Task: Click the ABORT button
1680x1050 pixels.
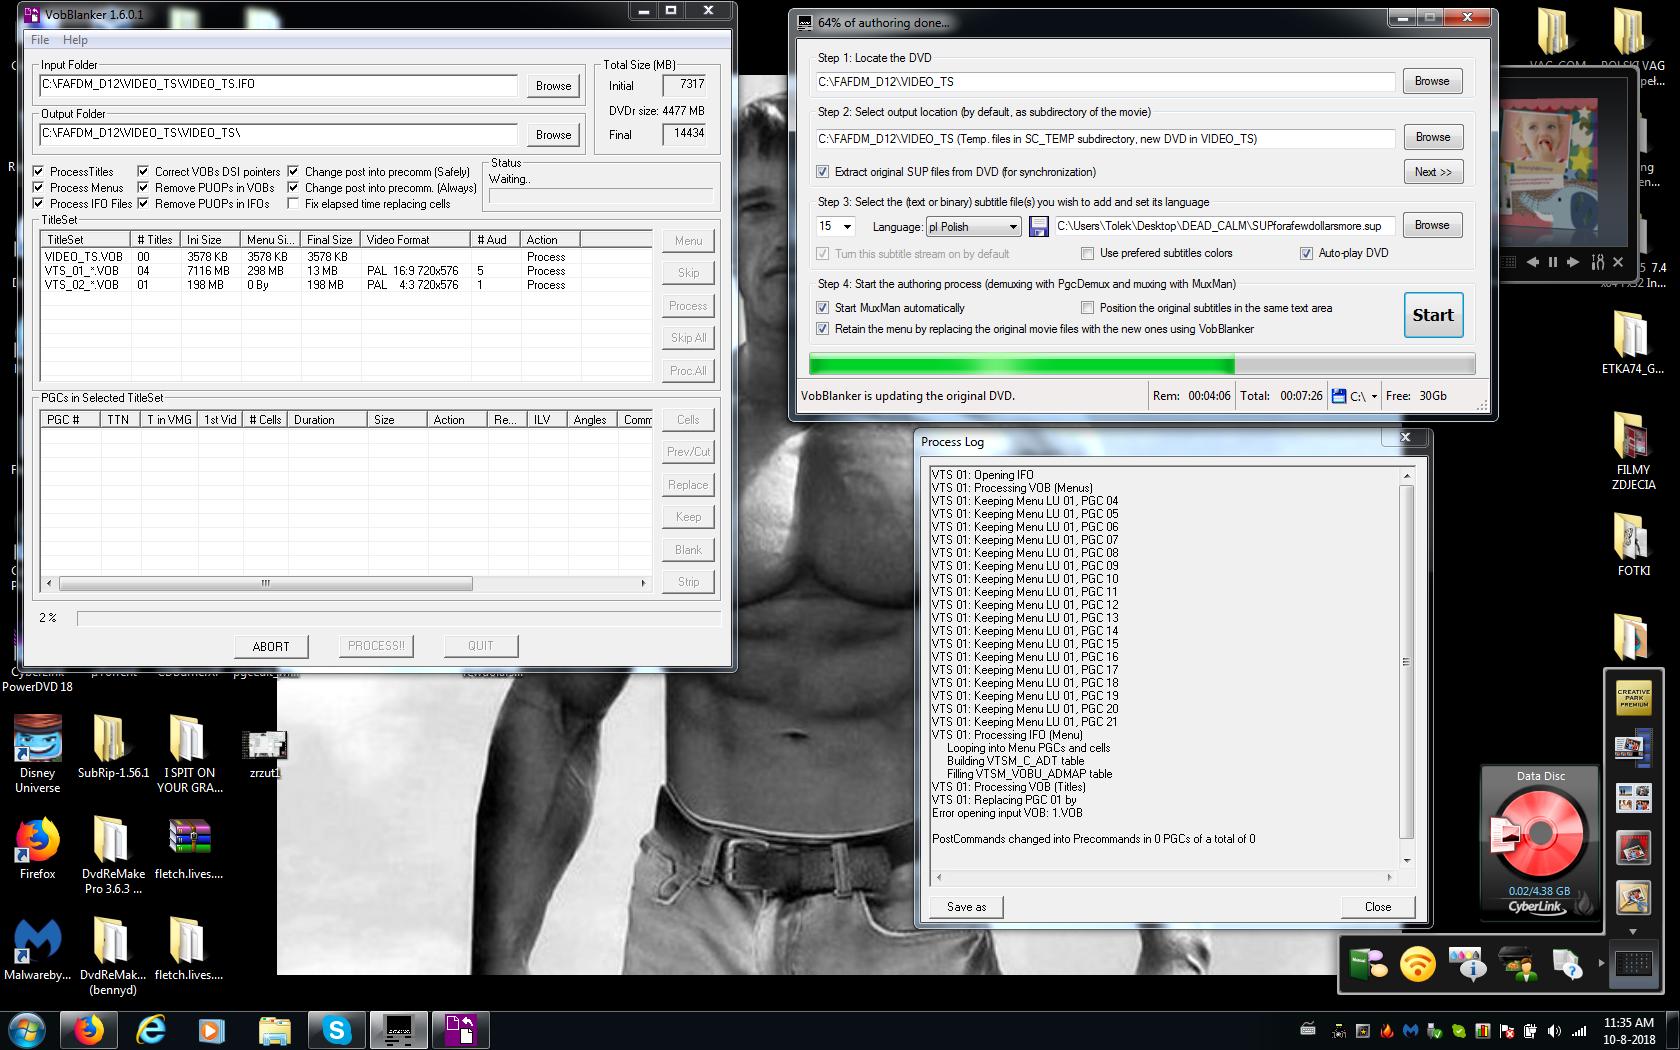Action: pyautogui.click(x=270, y=647)
